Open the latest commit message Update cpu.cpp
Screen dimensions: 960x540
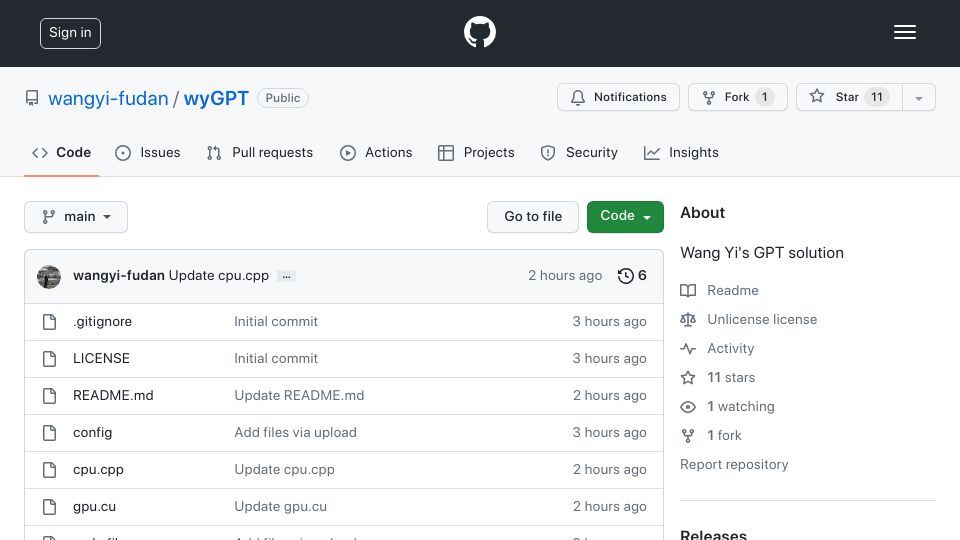tap(219, 276)
